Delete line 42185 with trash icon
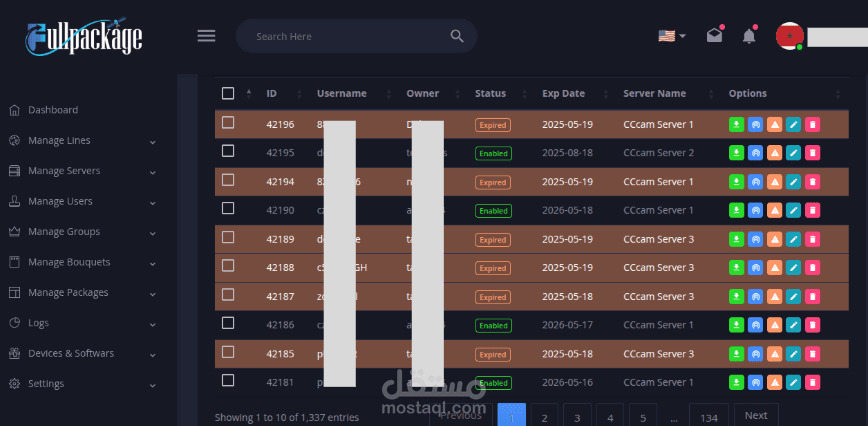The image size is (868, 426). click(x=812, y=354)
